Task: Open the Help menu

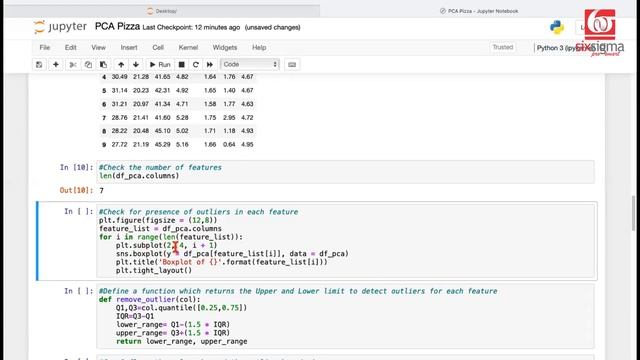Action: point(259,47)
